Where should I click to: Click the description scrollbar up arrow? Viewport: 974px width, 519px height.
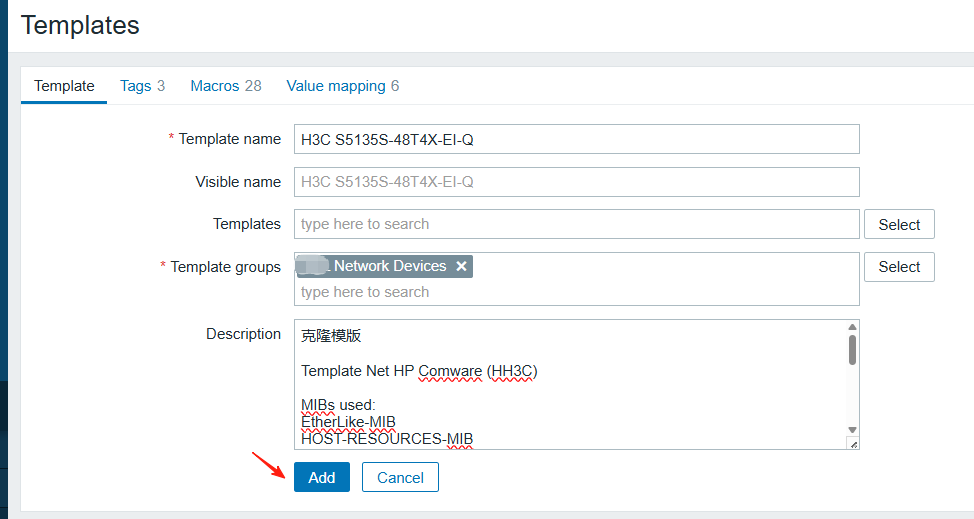coord(852,328)
